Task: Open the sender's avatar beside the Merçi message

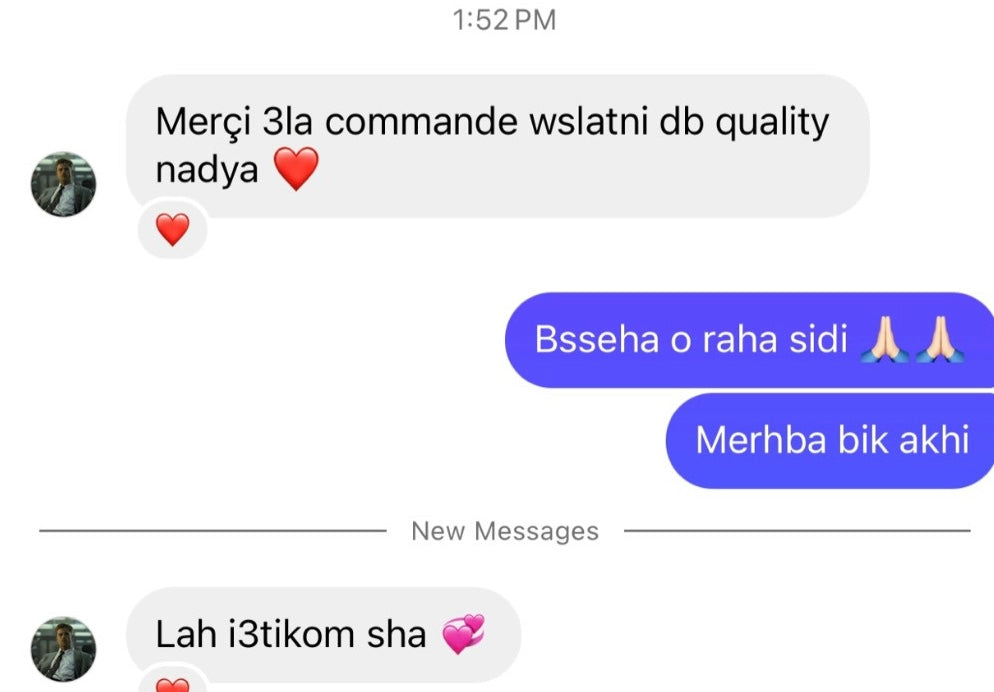Action: click(63, 184)
